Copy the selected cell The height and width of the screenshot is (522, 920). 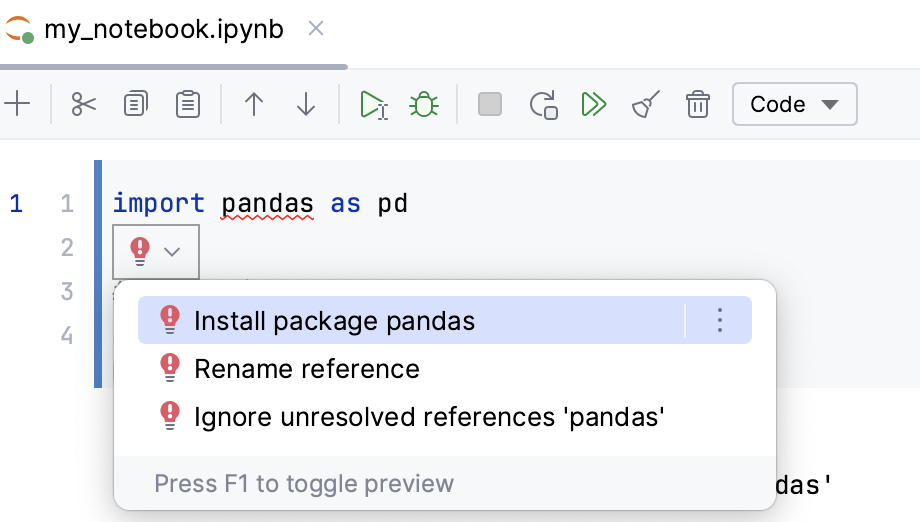point(136,104)
